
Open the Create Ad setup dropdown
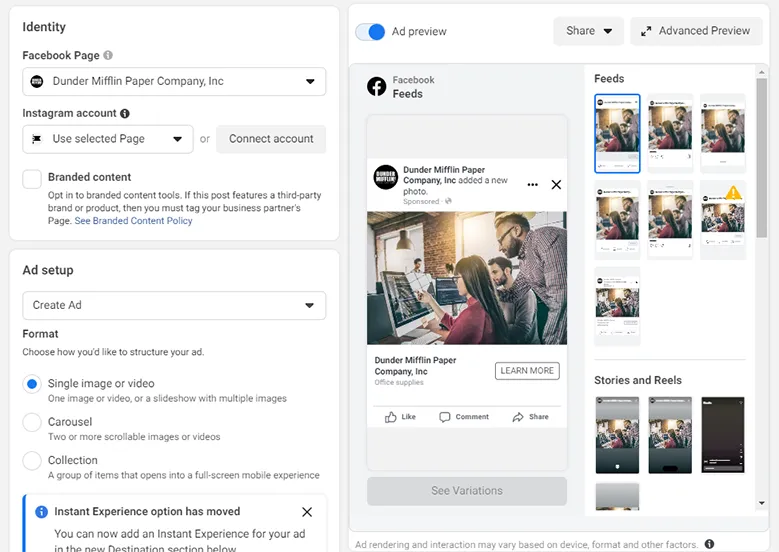click(x=174, y=305)
